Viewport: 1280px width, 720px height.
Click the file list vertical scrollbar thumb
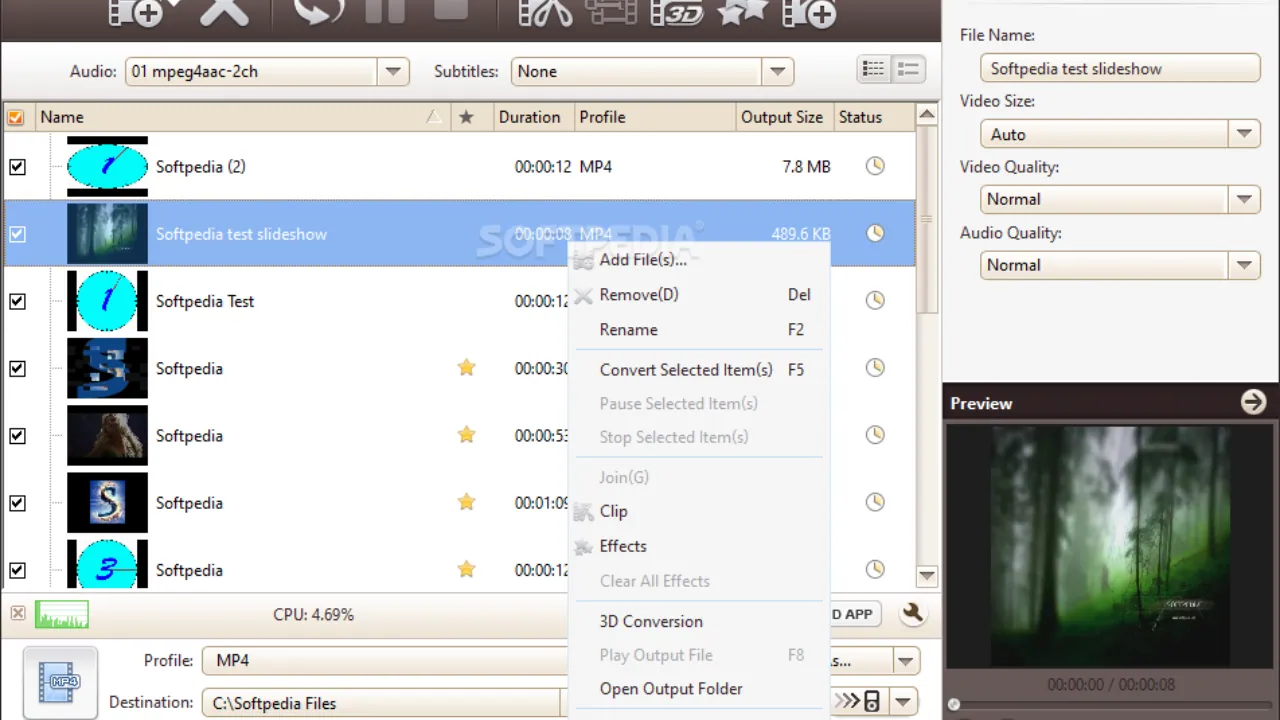tap(927, 220)
